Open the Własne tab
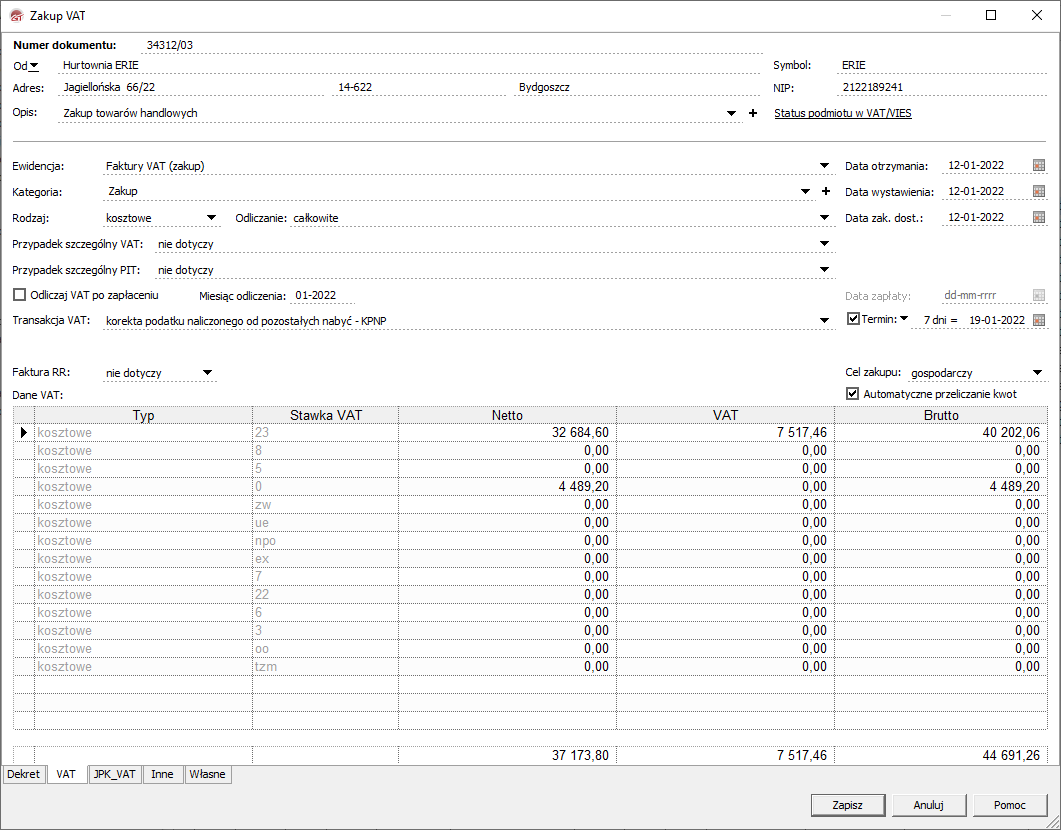 point(208,774)
